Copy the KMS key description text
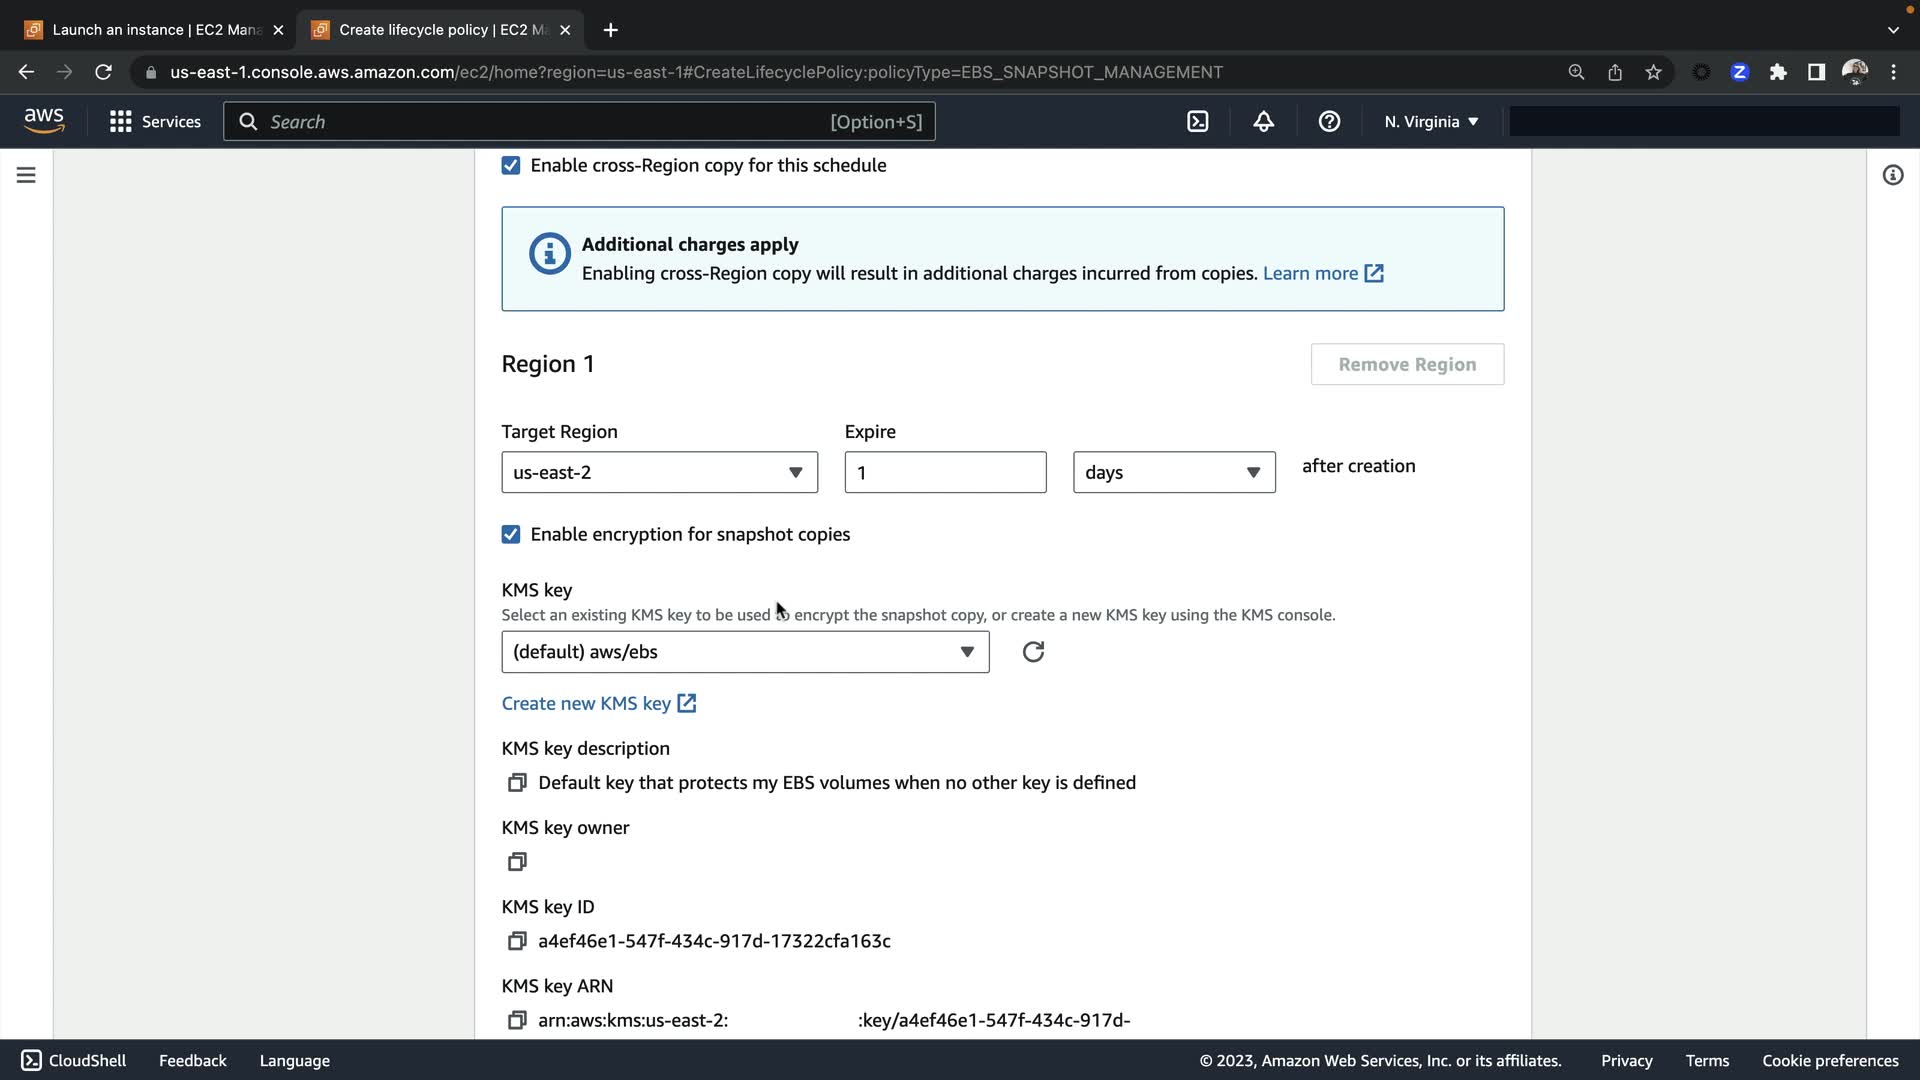 (517, 783)
